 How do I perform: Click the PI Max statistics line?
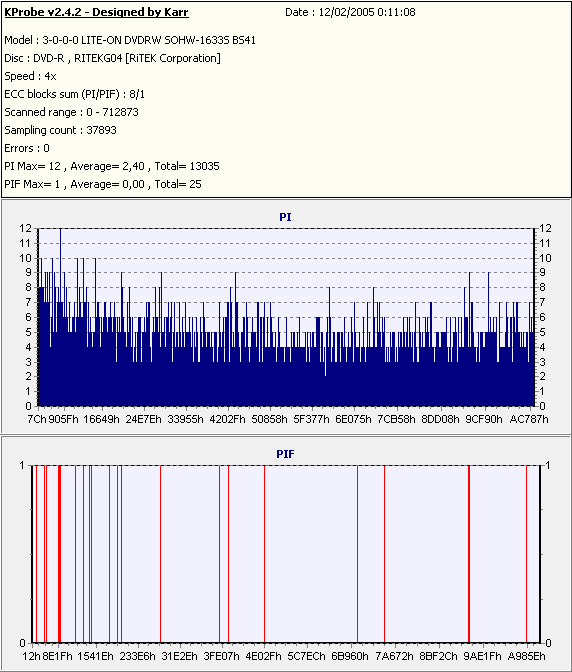point(112,166)
